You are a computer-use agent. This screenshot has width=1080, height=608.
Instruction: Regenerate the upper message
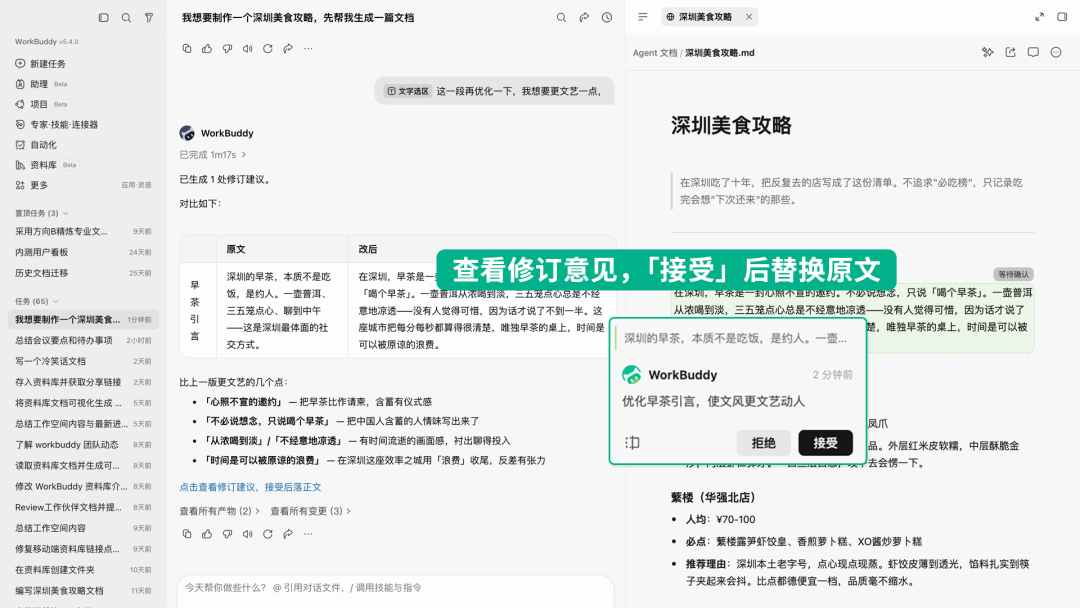point(268,49)
